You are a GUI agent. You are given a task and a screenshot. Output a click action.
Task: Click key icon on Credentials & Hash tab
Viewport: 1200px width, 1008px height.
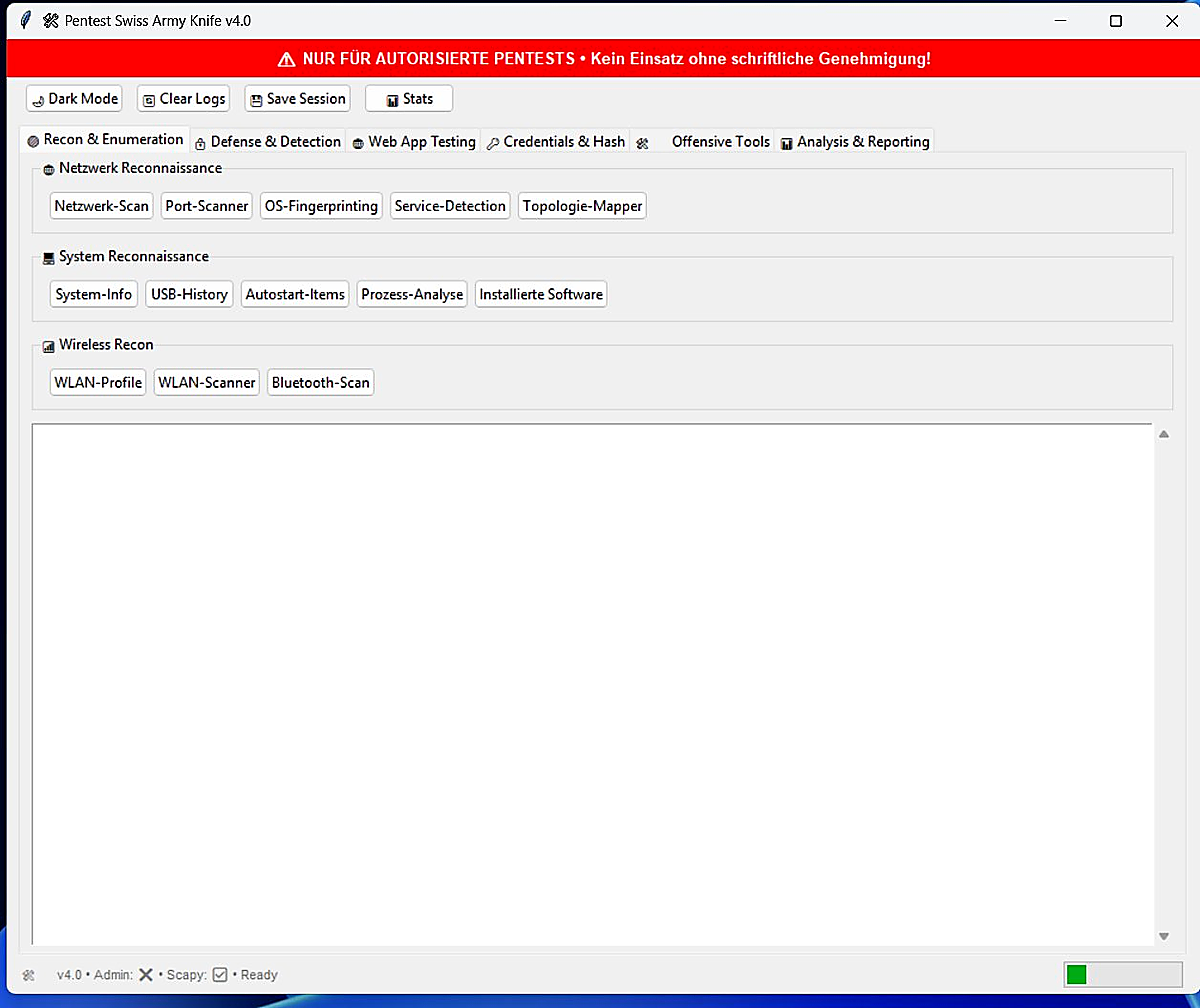point(493,143)
